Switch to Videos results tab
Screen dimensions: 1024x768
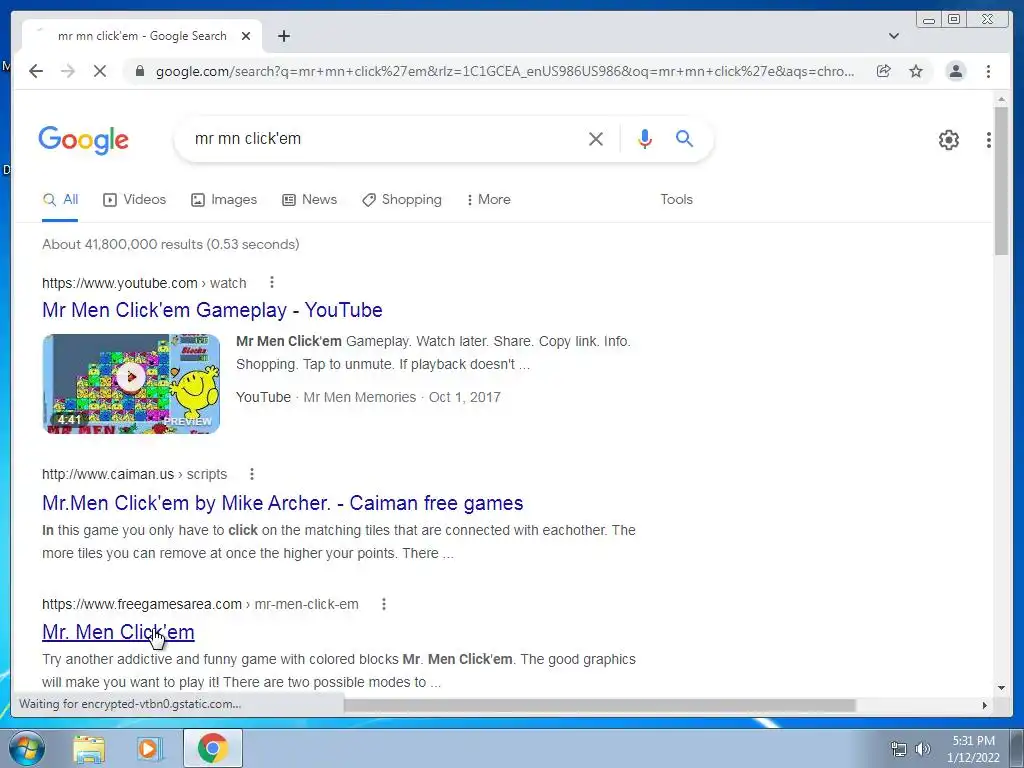pos(135,200)
